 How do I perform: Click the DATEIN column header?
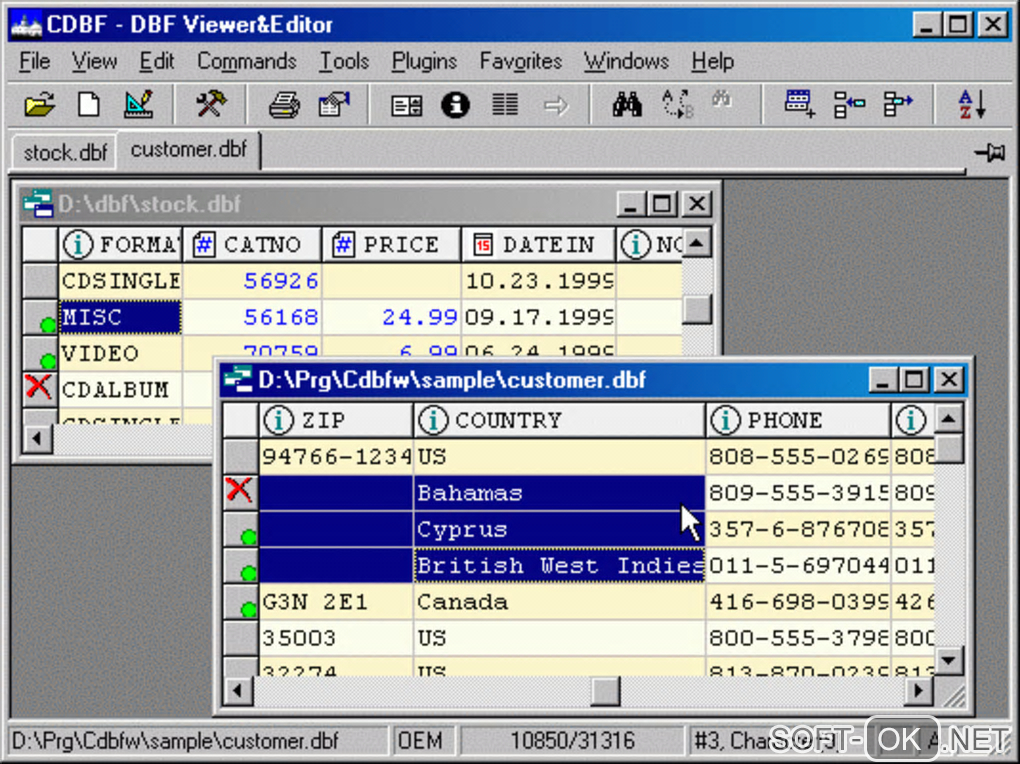(x=539, y=245)
